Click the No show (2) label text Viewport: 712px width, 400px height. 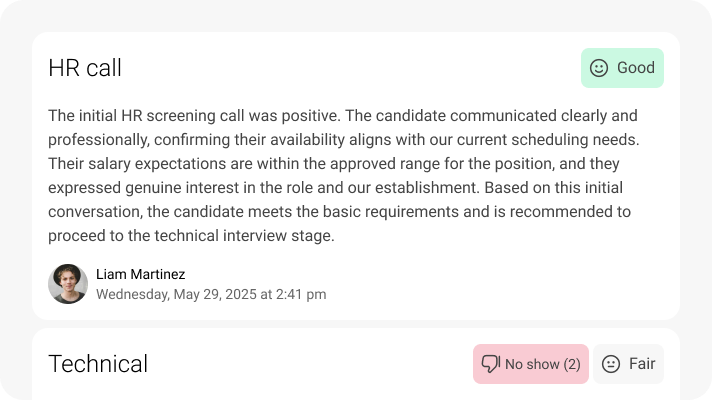click(x=542, y=364)
